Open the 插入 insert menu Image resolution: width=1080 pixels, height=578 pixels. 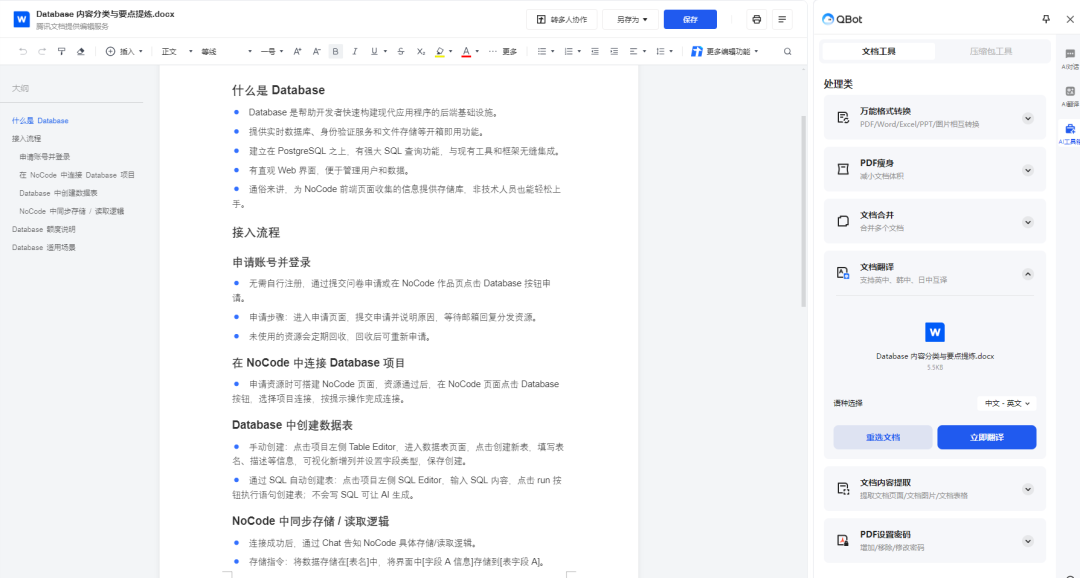[x=124, y=51]
